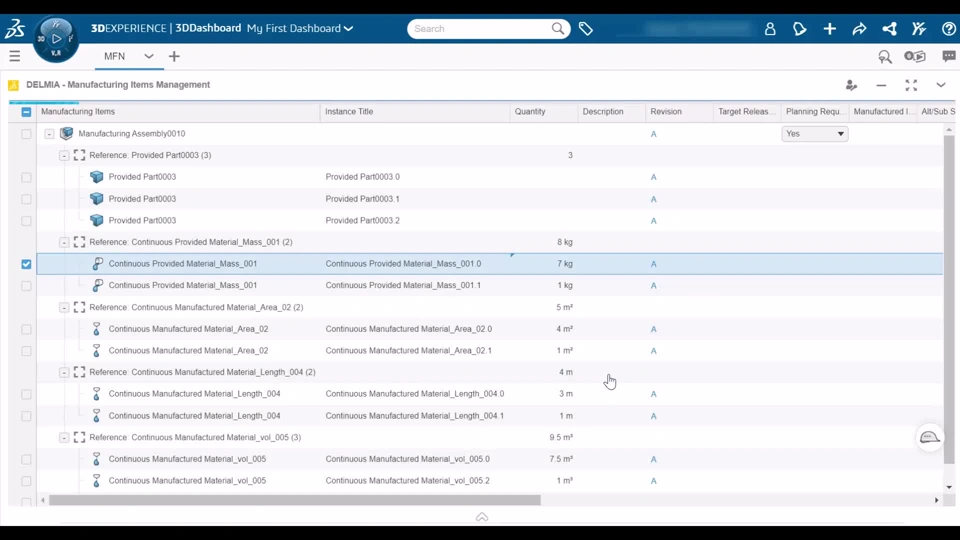960x540 pixels.
Task: Expand the bottom panel up-chevron handle
Action: [x=482, y=517]
